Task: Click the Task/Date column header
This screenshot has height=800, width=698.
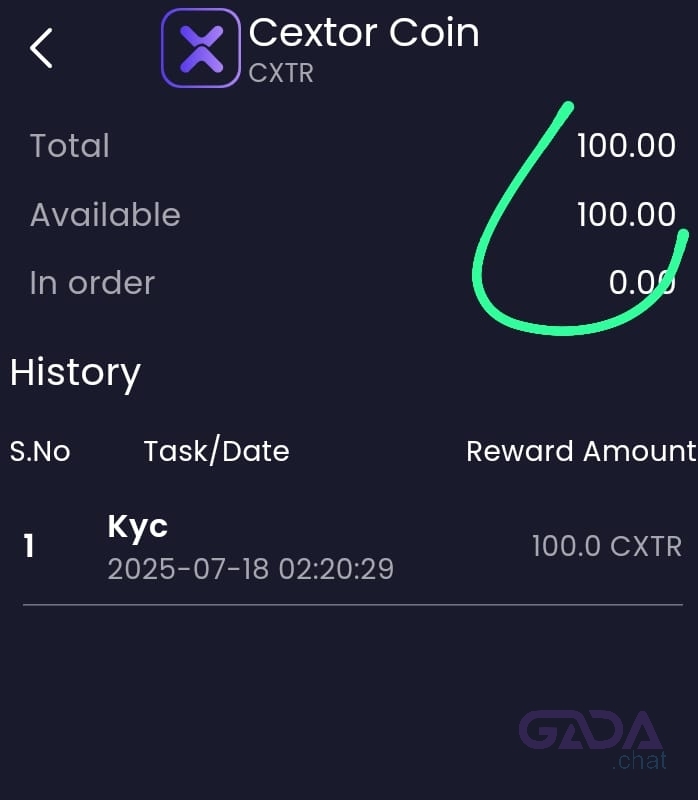Action: pyautogui.click(x=217, y=451)
